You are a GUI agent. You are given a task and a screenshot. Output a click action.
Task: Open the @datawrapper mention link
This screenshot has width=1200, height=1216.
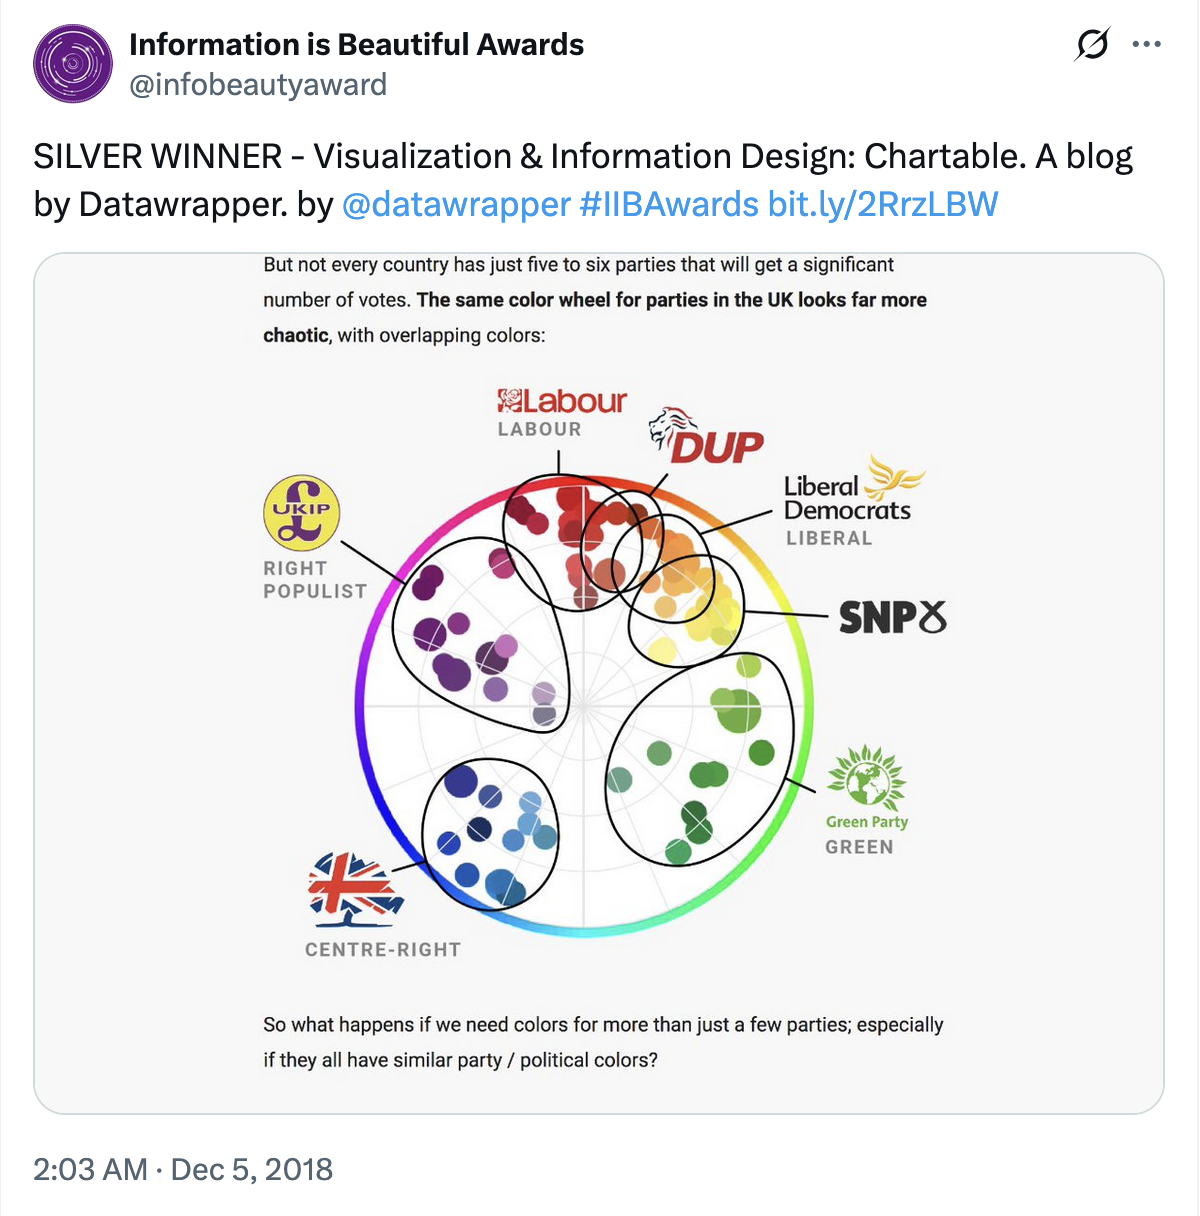(x=456, y=204)
